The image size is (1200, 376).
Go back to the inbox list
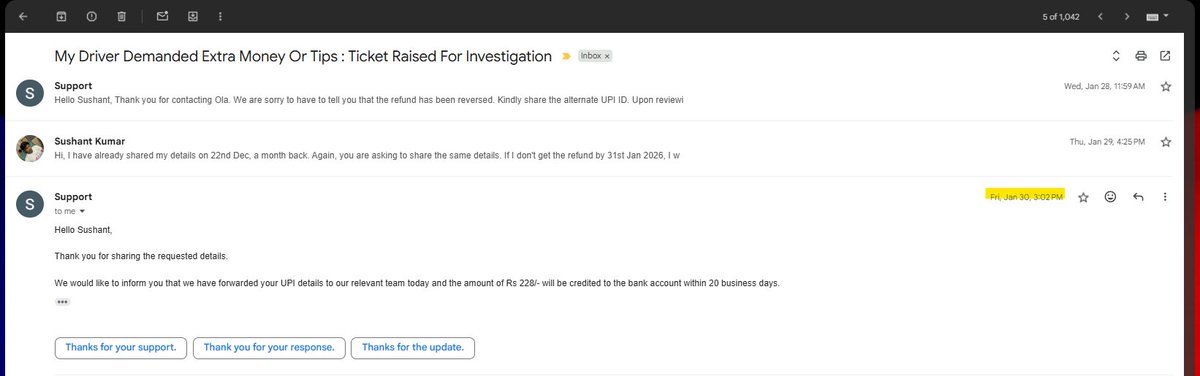click(x=22, y=17)
